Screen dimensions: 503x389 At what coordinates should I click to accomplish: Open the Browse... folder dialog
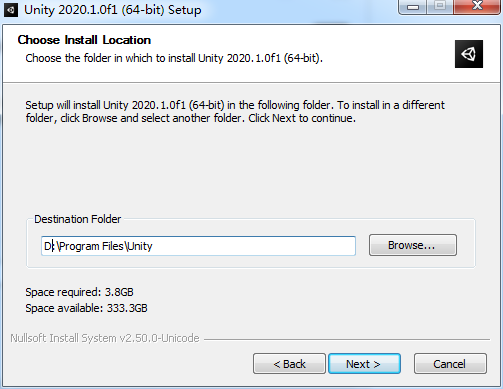413,245
